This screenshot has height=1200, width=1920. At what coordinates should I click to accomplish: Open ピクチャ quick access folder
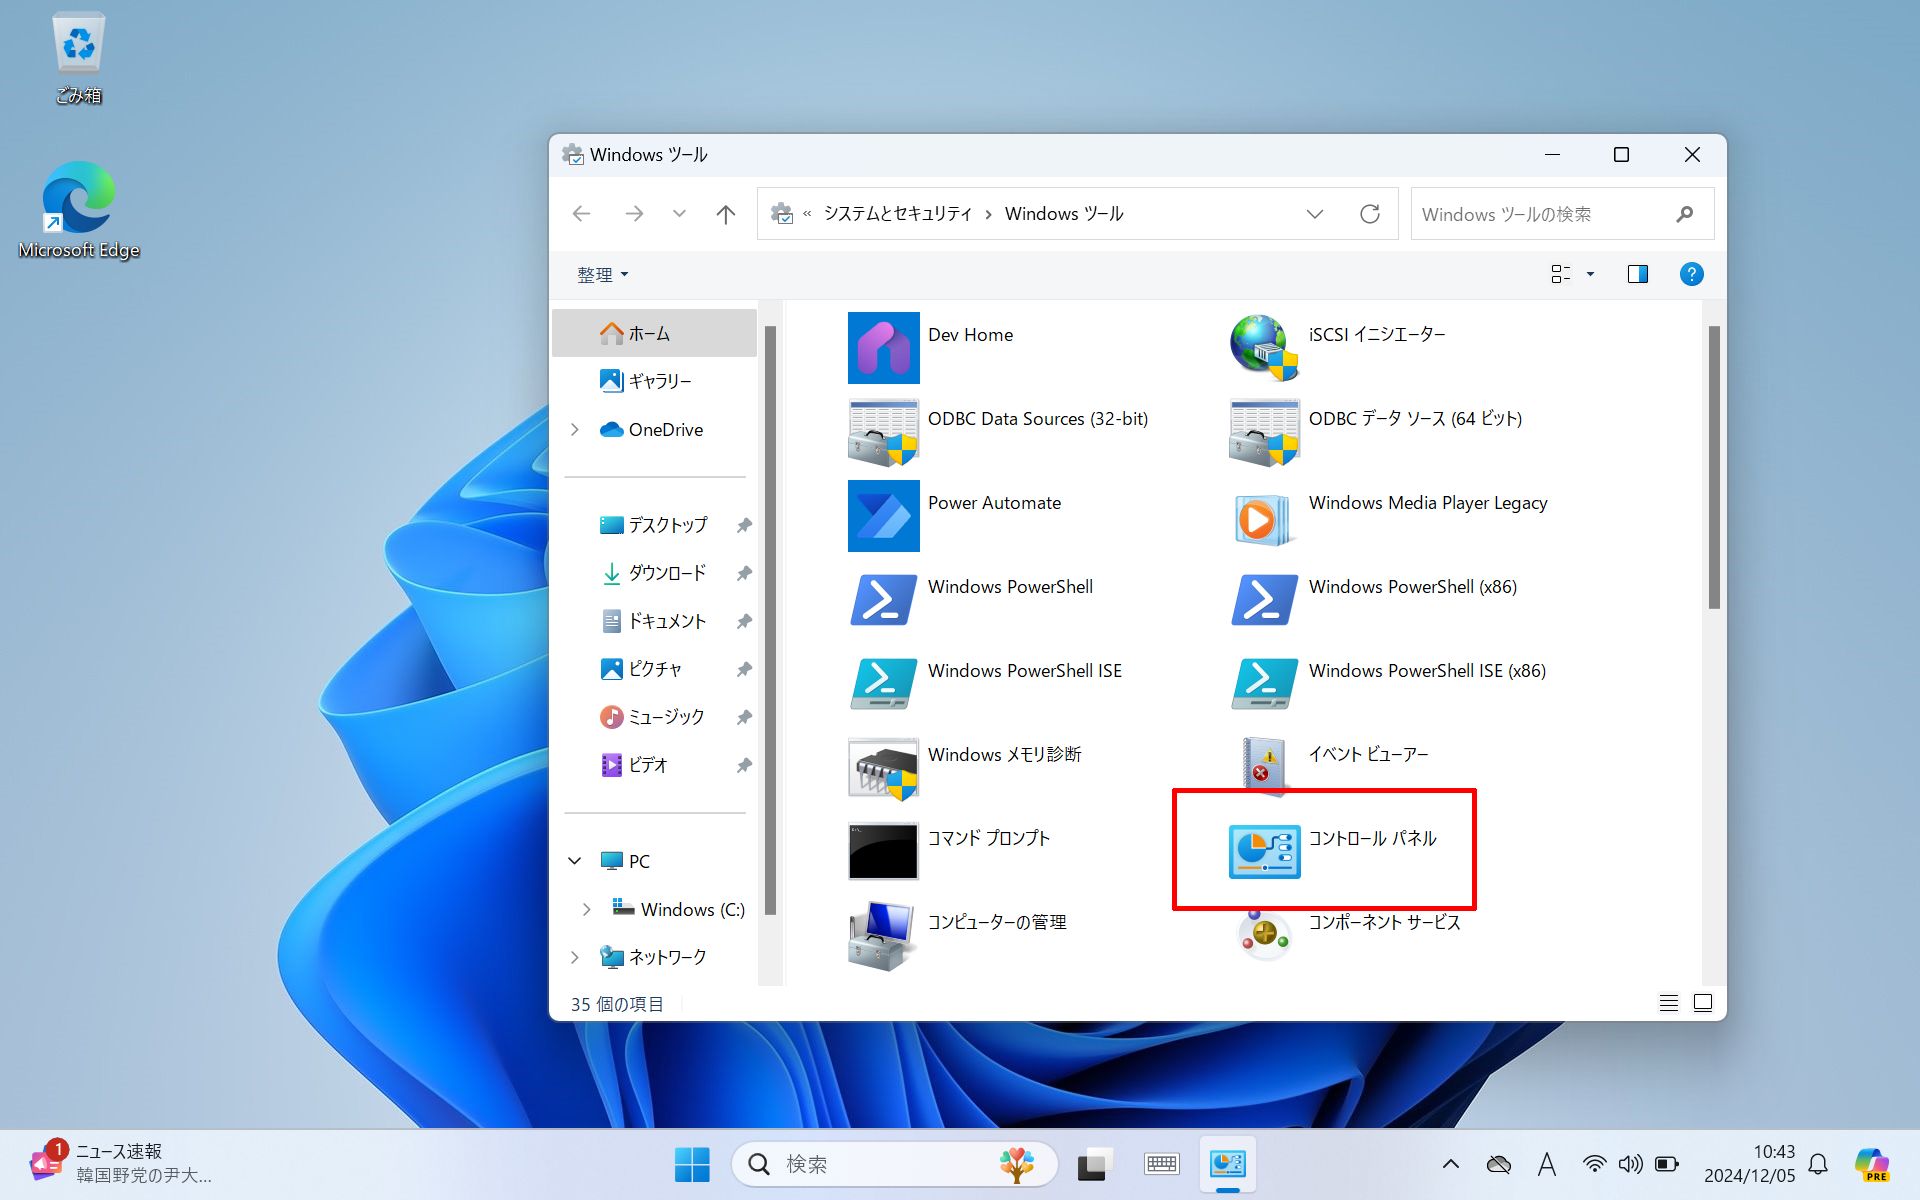(x=654, y=669)
